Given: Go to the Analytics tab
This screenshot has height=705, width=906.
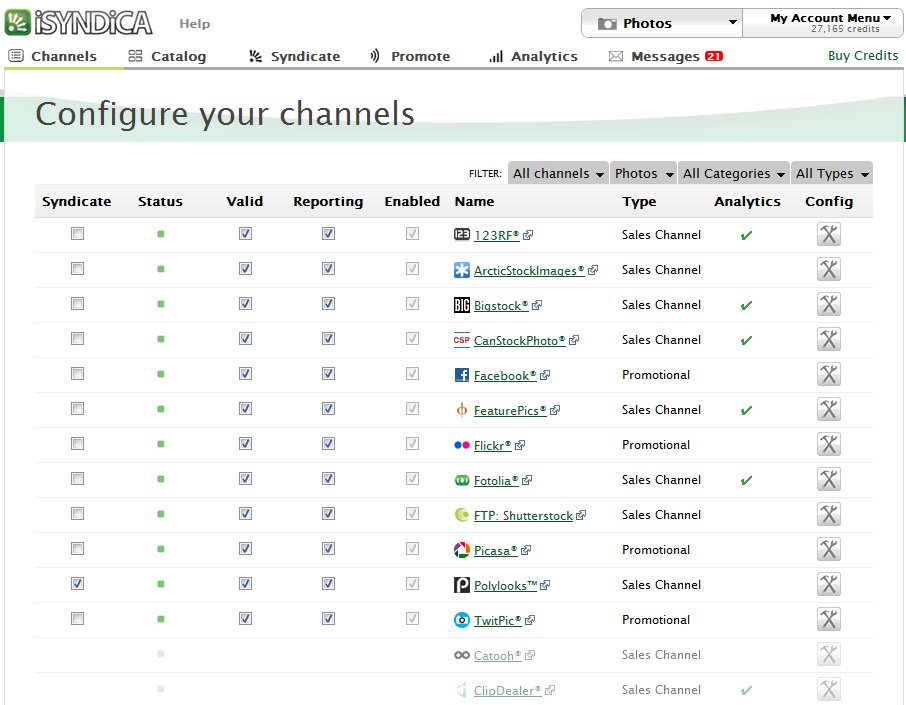Looking at the screenshot, I should (534, 56).
